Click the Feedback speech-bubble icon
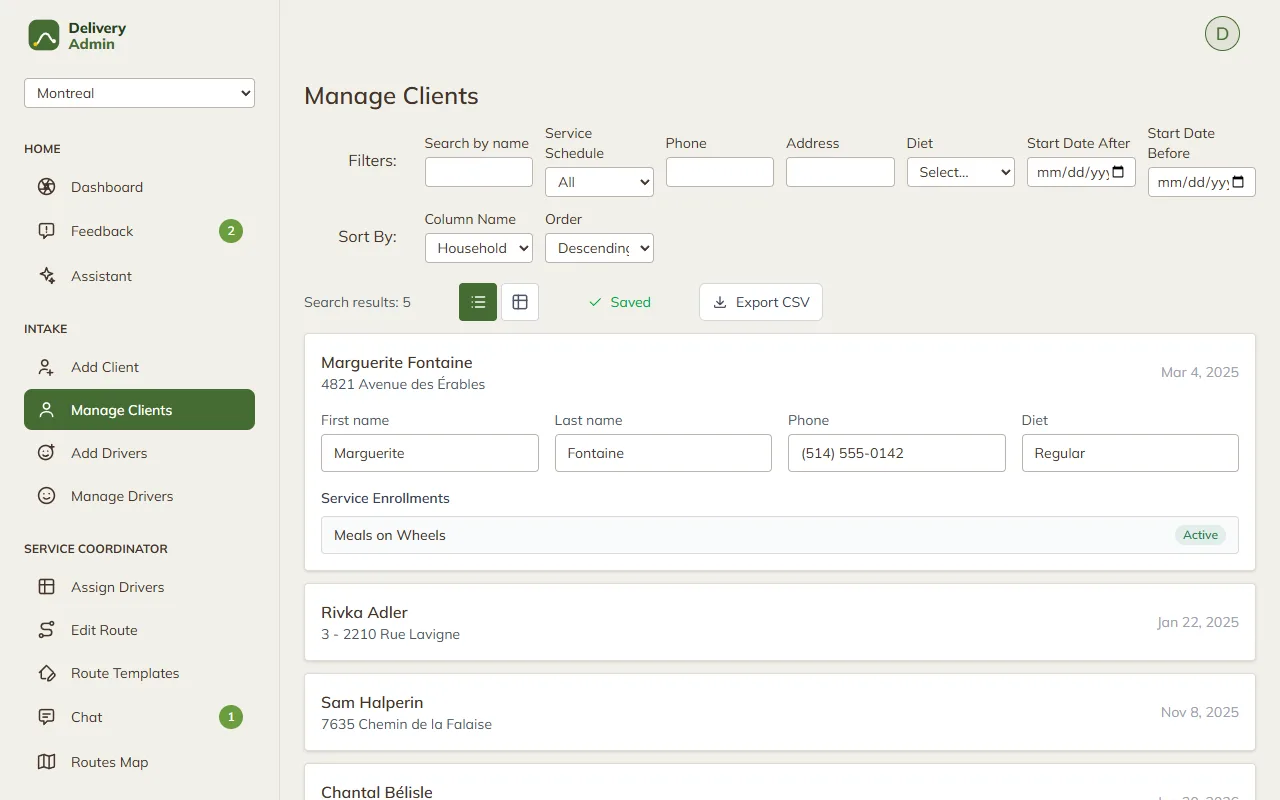 pyautogui.click(x=46, y=231)
